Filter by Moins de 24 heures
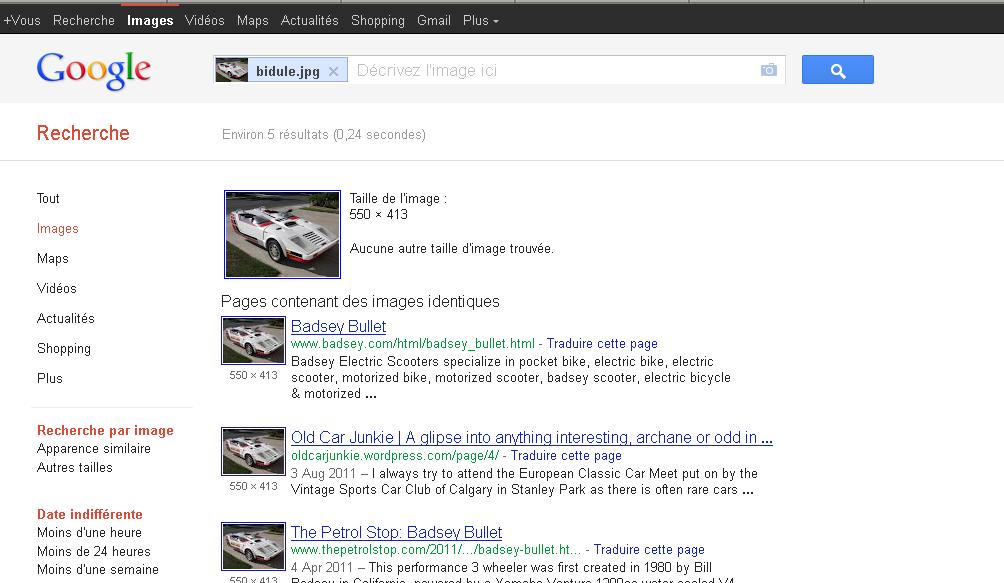1004x583 pixels. 94,551
